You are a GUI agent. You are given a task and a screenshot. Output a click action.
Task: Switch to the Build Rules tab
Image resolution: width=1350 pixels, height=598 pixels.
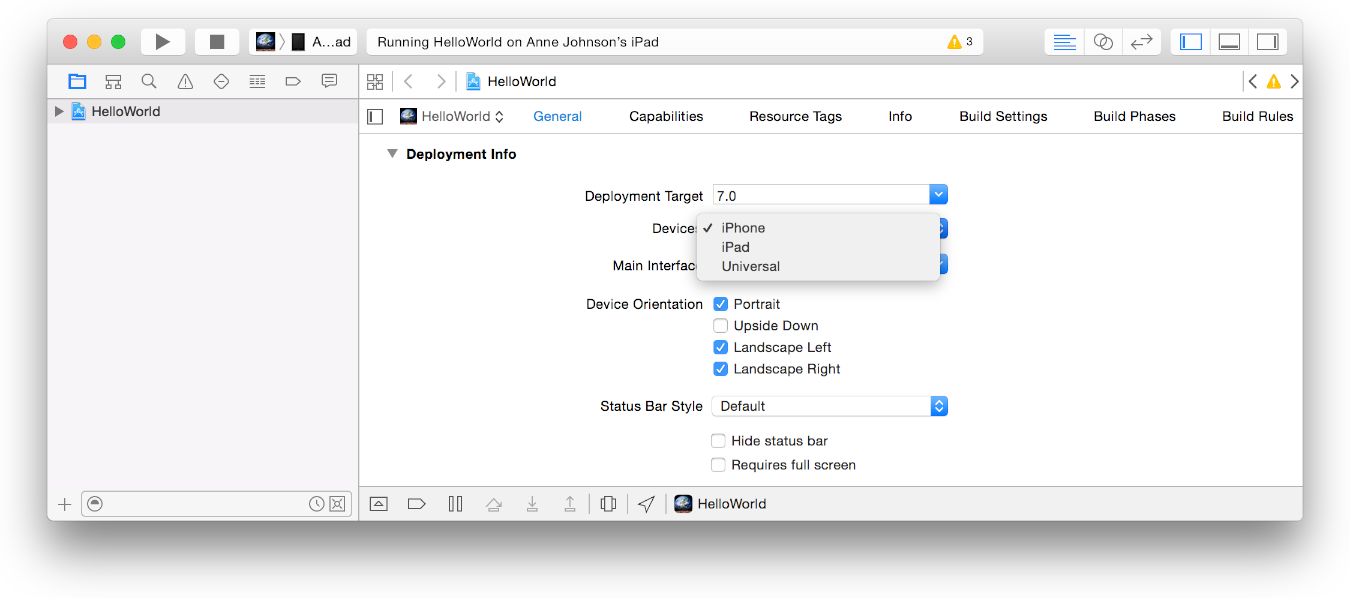point(1257,116)
